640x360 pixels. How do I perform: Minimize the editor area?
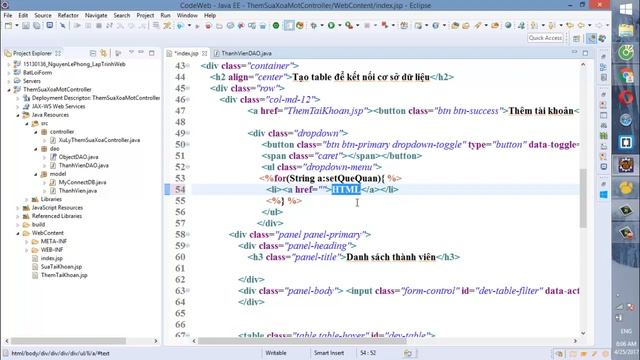click(575, 53)
